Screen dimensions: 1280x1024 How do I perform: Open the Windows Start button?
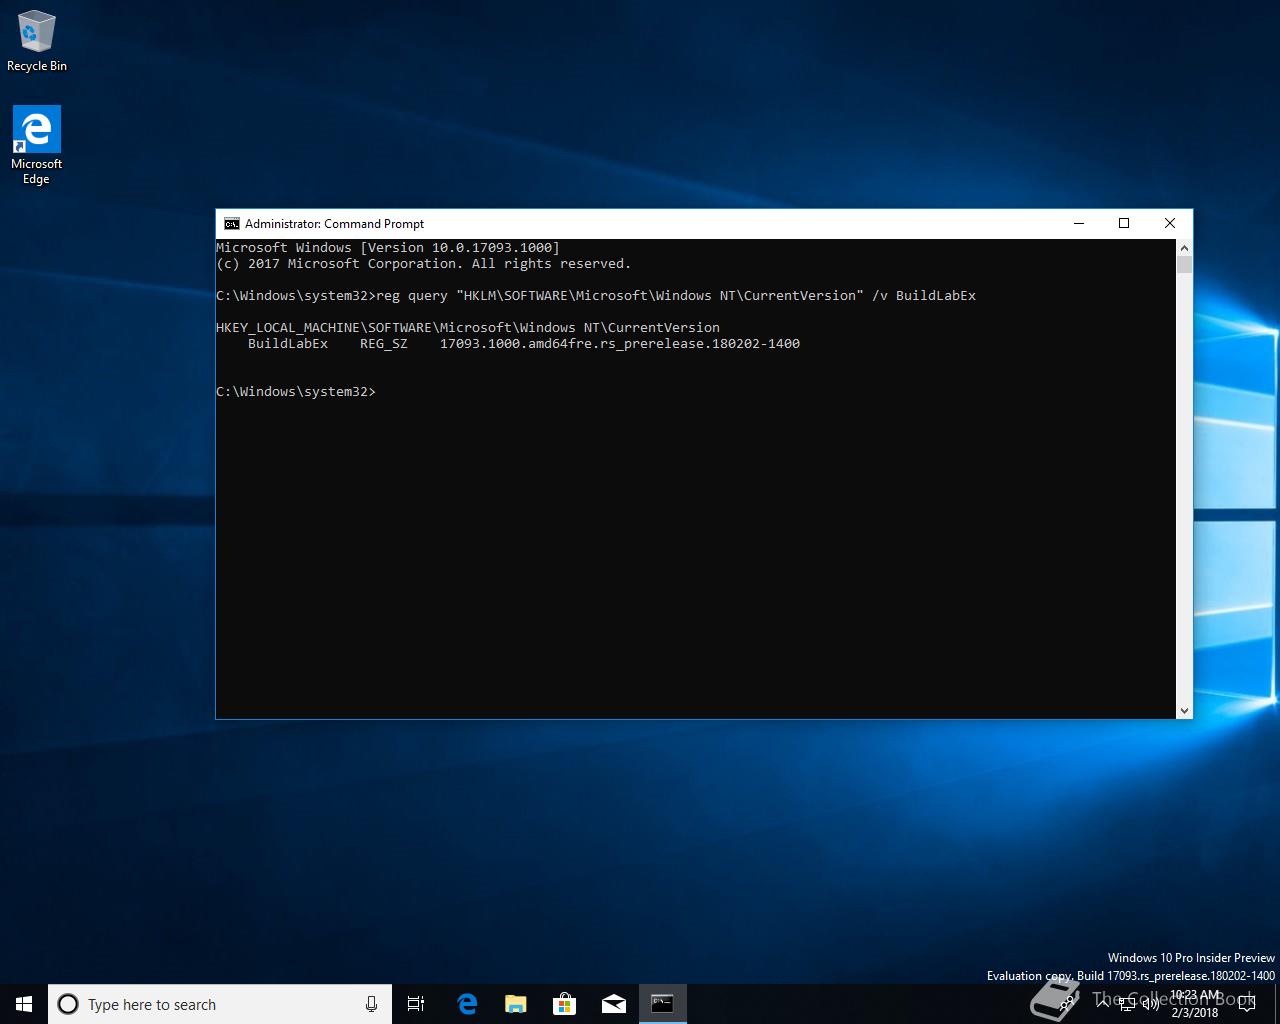pos(24,1004)
